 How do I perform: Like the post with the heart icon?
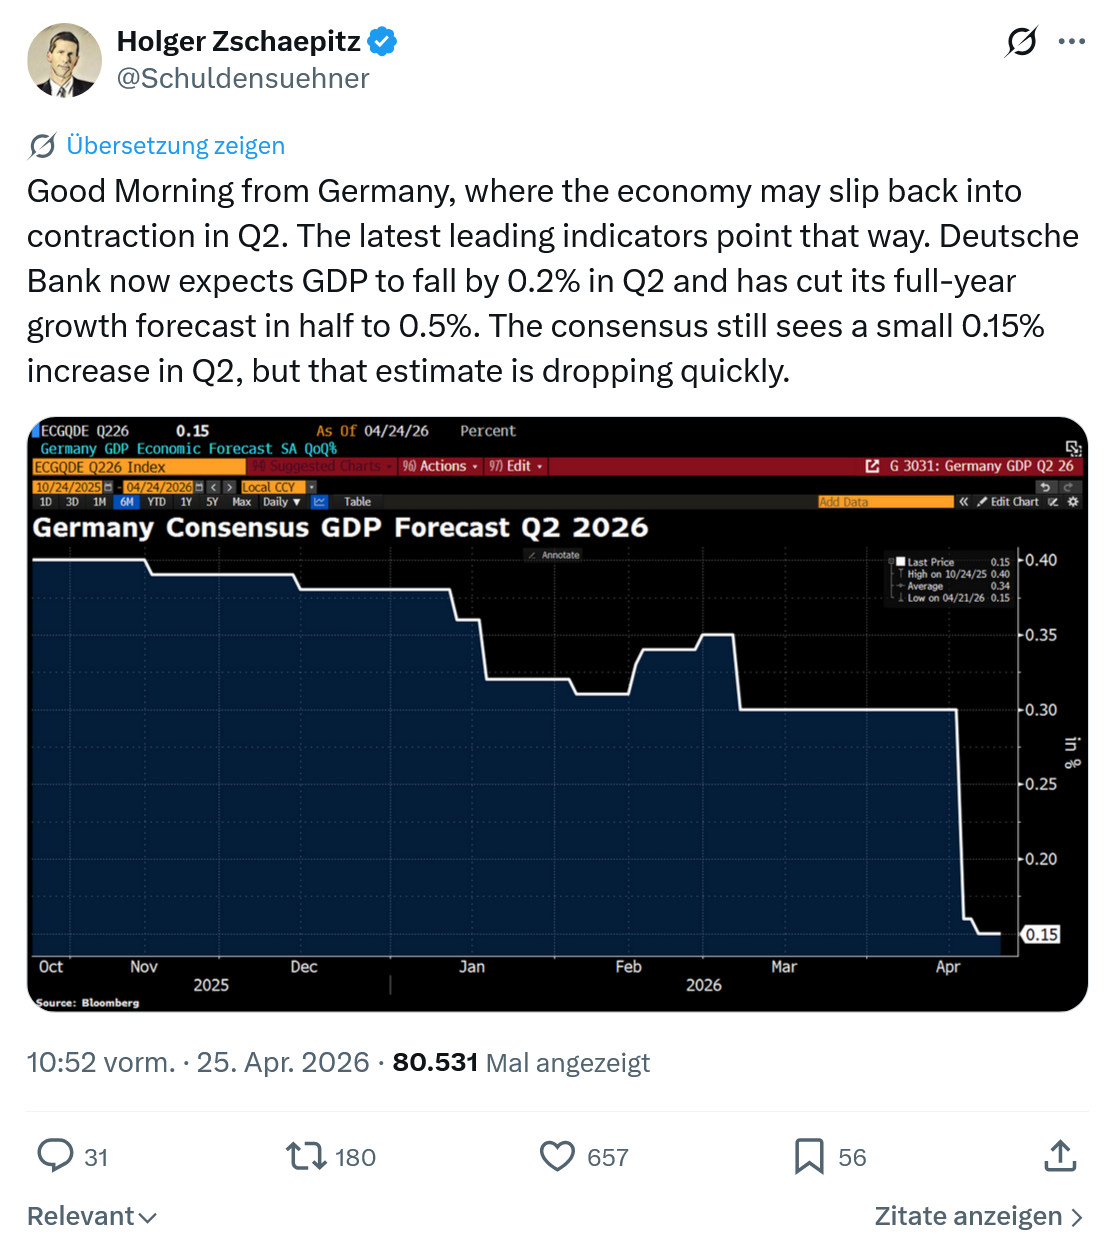557,1157
